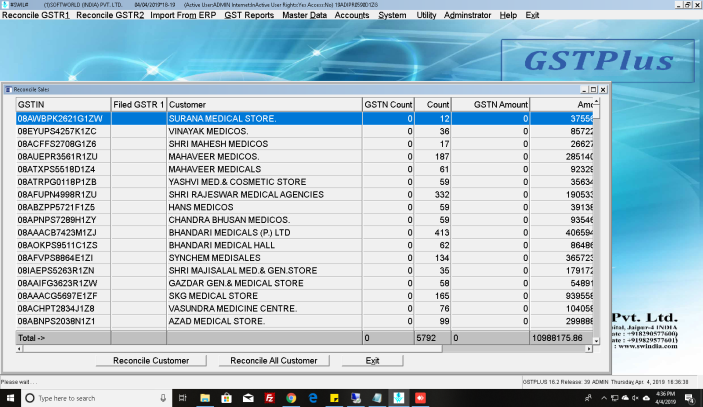Click the horizontal scrollbar right arrow
703x407 pixels.
pyautogui.click(x=589, y=349)
